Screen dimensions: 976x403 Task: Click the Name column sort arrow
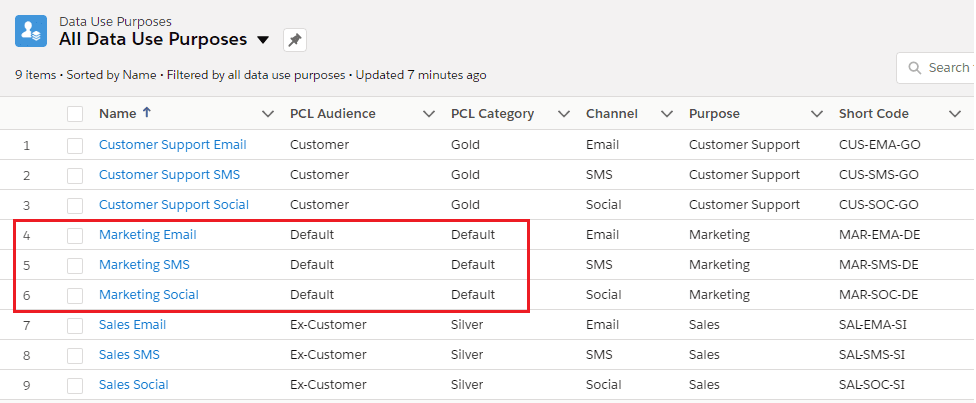(147, 113)
